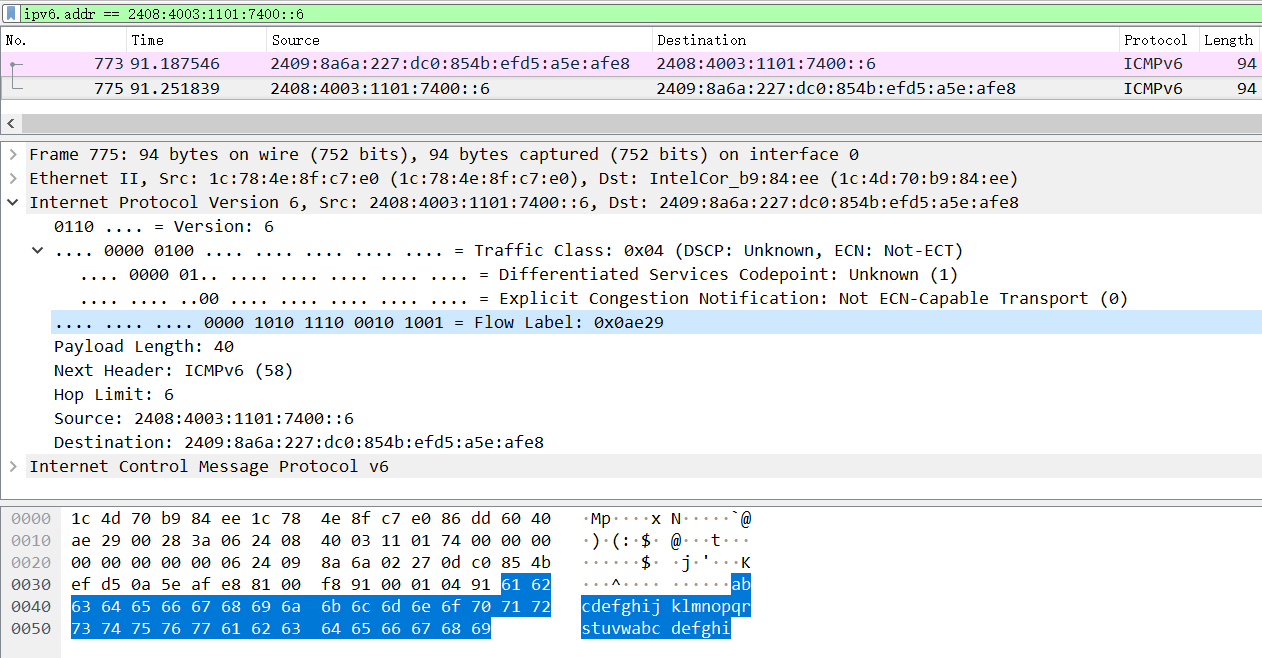This screenshot has height=658, width=1262.
Task: Click the Length column header
Action: pyautogui.click(x=1228, y=40)
